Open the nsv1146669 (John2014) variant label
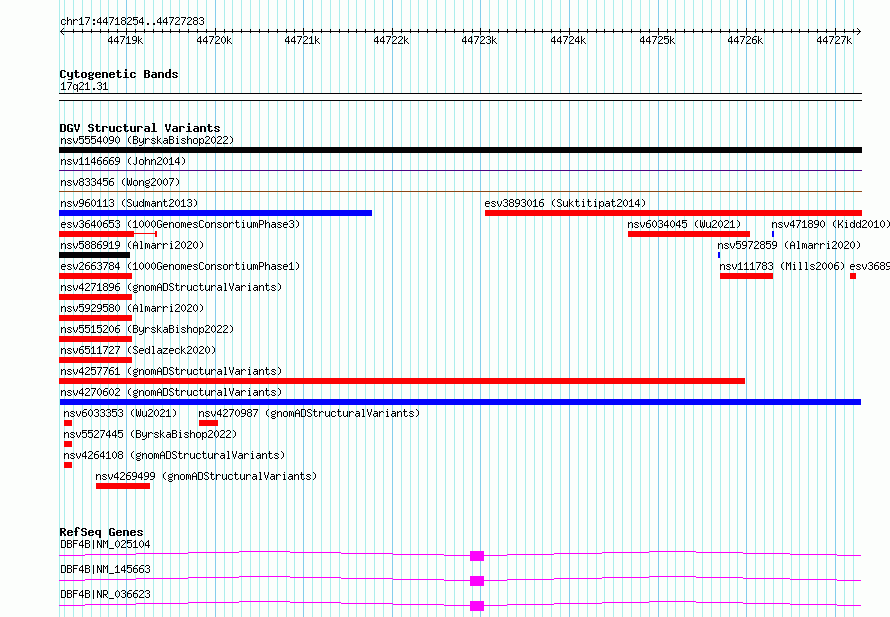Screen dimensions: 890x617 point(123,161)
